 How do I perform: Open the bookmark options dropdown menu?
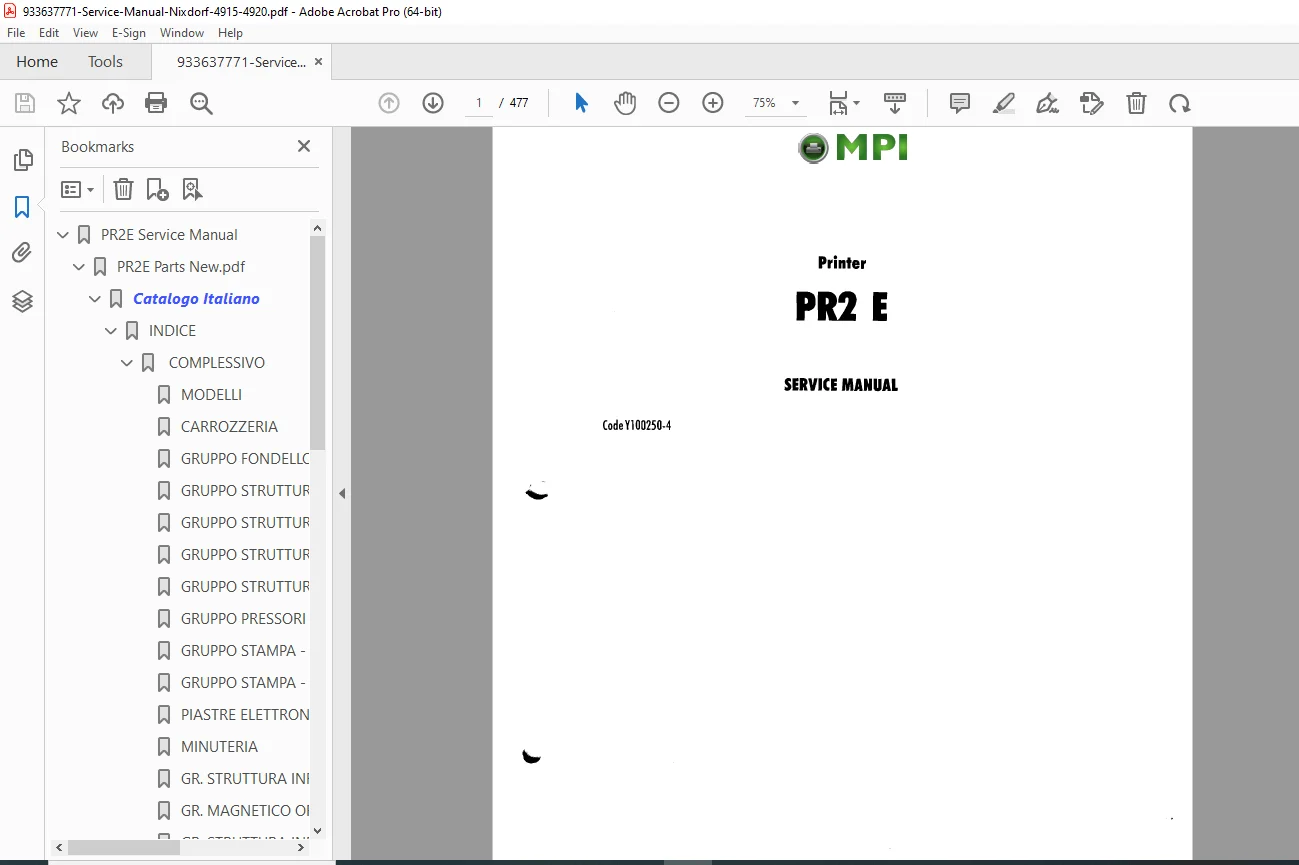click(x=78, y=189)
